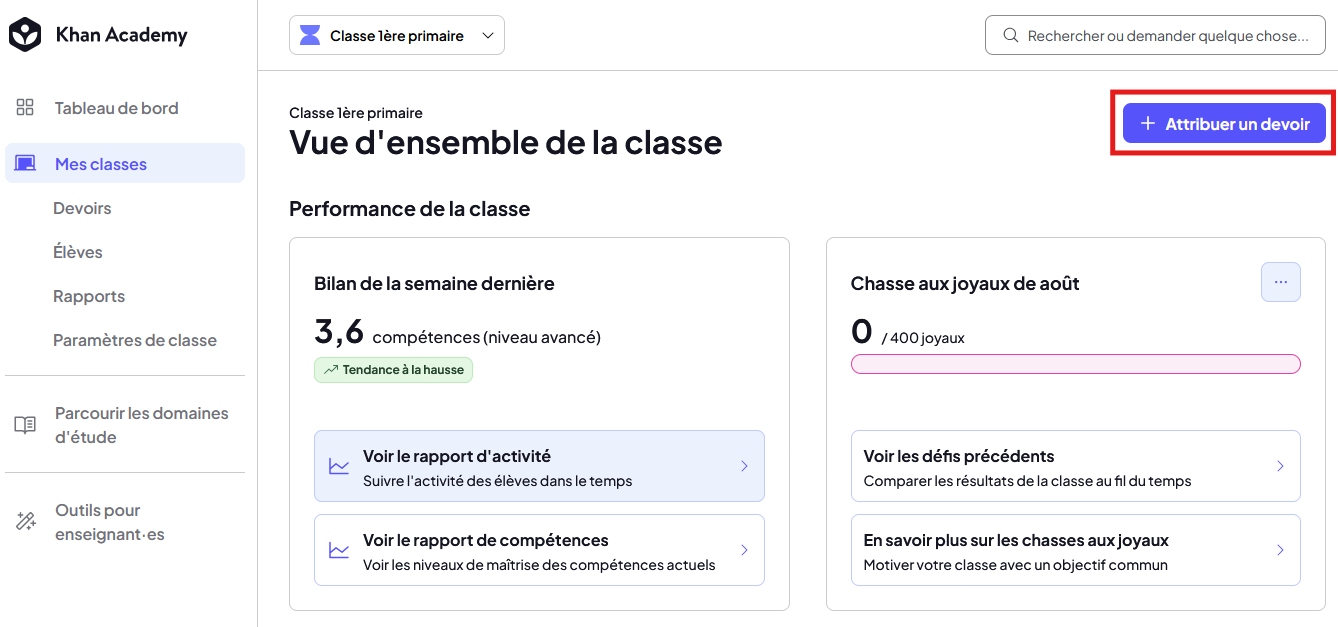1338x627 pixels.
Task: Open the Élèves sidebar item
Action: coord(78,252)
